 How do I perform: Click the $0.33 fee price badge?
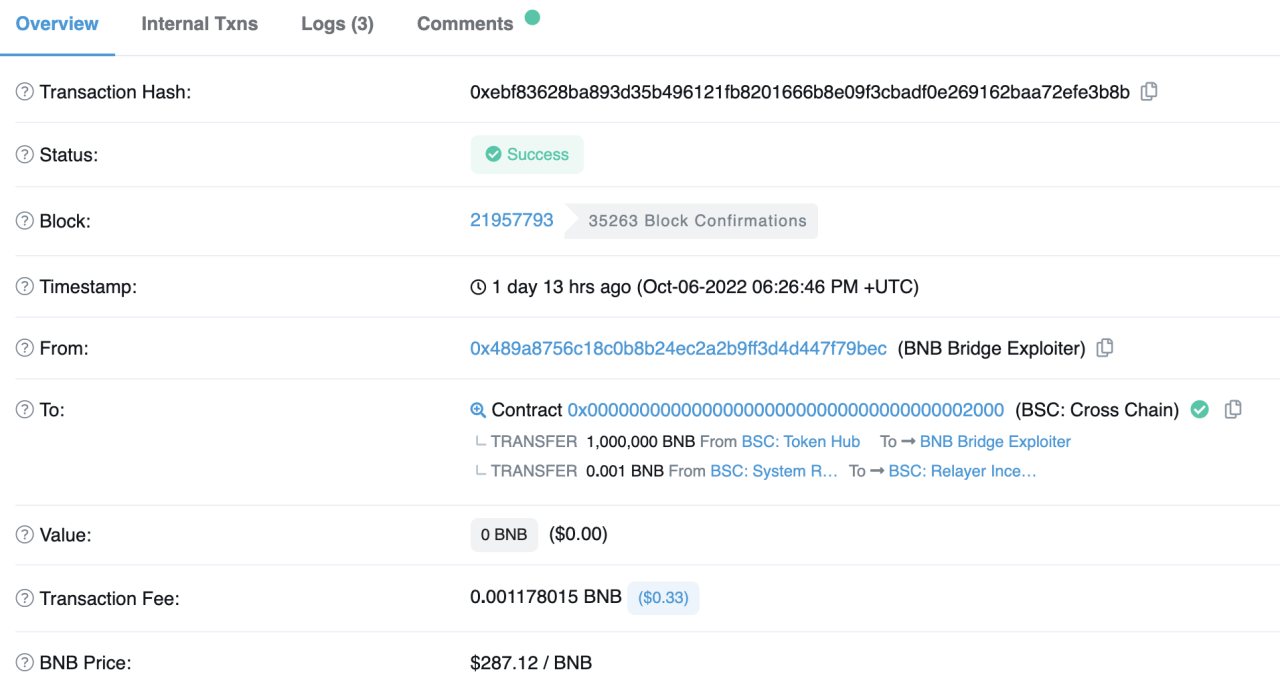(663, 598)
